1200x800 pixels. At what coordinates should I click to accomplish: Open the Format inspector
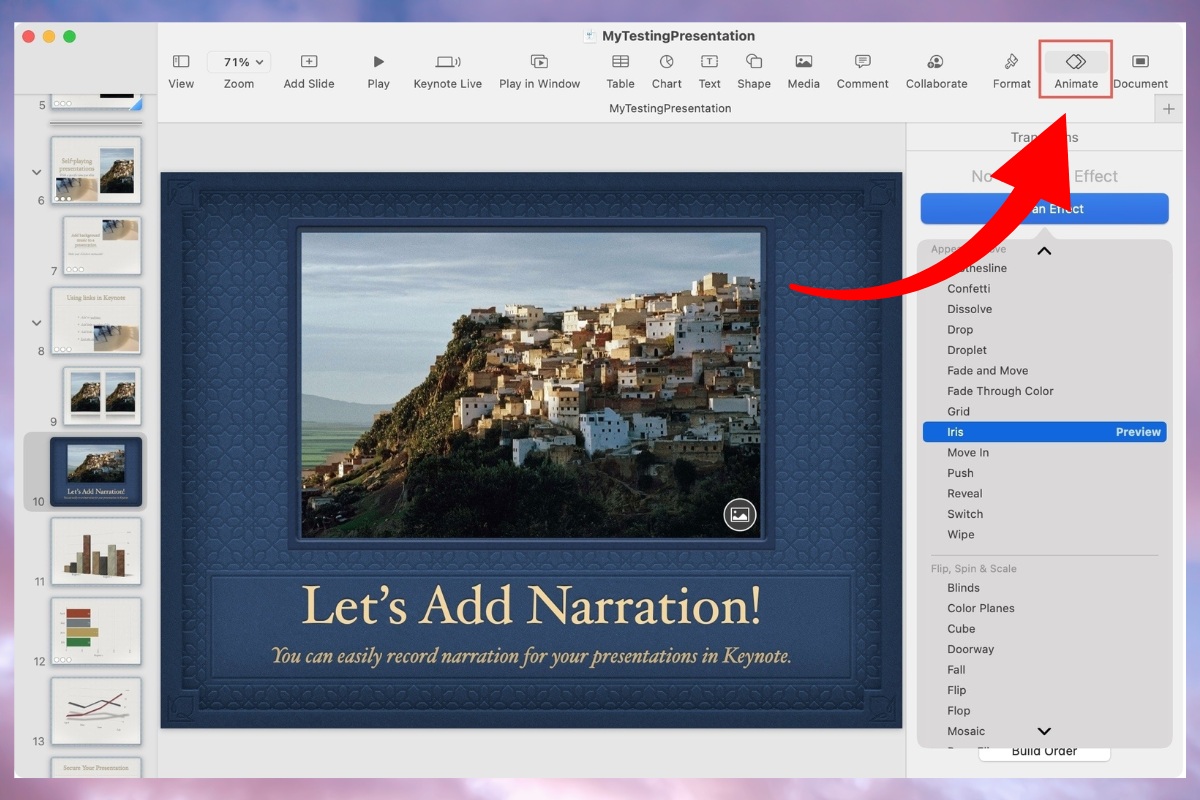[x=1011, y=62]
